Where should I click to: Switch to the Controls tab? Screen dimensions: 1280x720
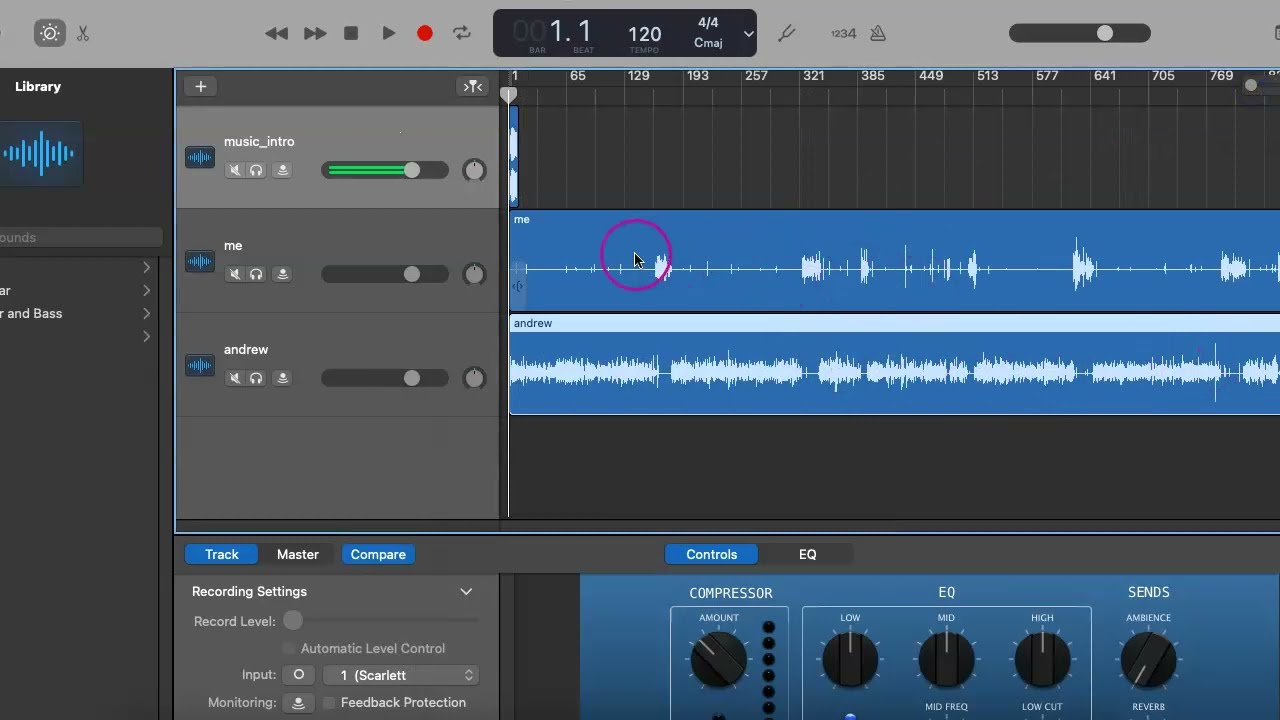coord(712,554)
